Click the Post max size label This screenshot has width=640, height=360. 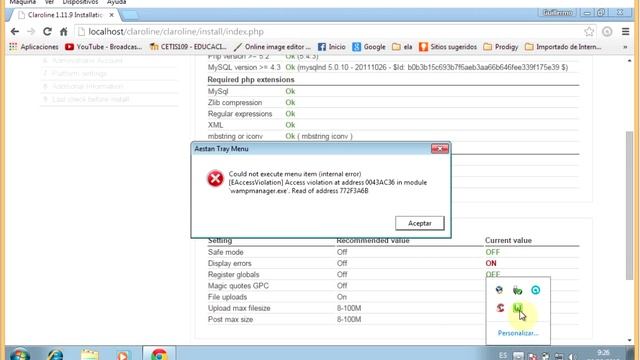[230, 319]
